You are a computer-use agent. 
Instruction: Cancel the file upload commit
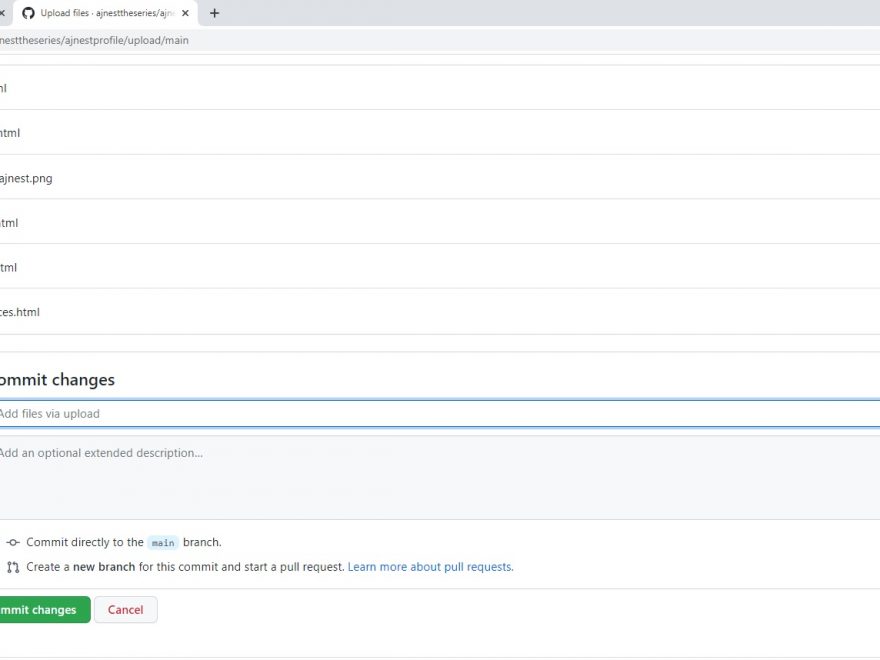(125, 610)
